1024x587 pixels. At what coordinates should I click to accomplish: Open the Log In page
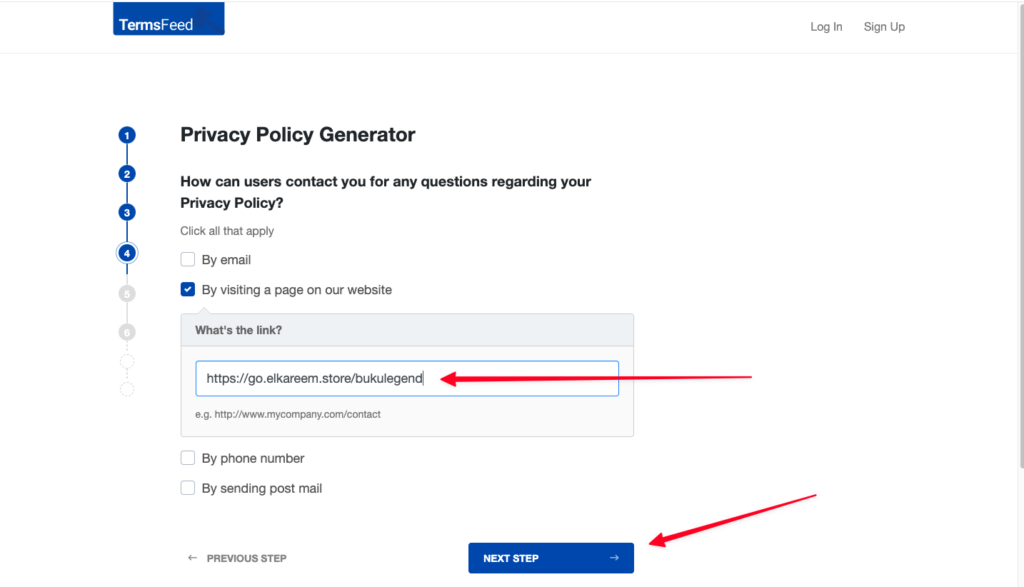(x=826, y=27)
